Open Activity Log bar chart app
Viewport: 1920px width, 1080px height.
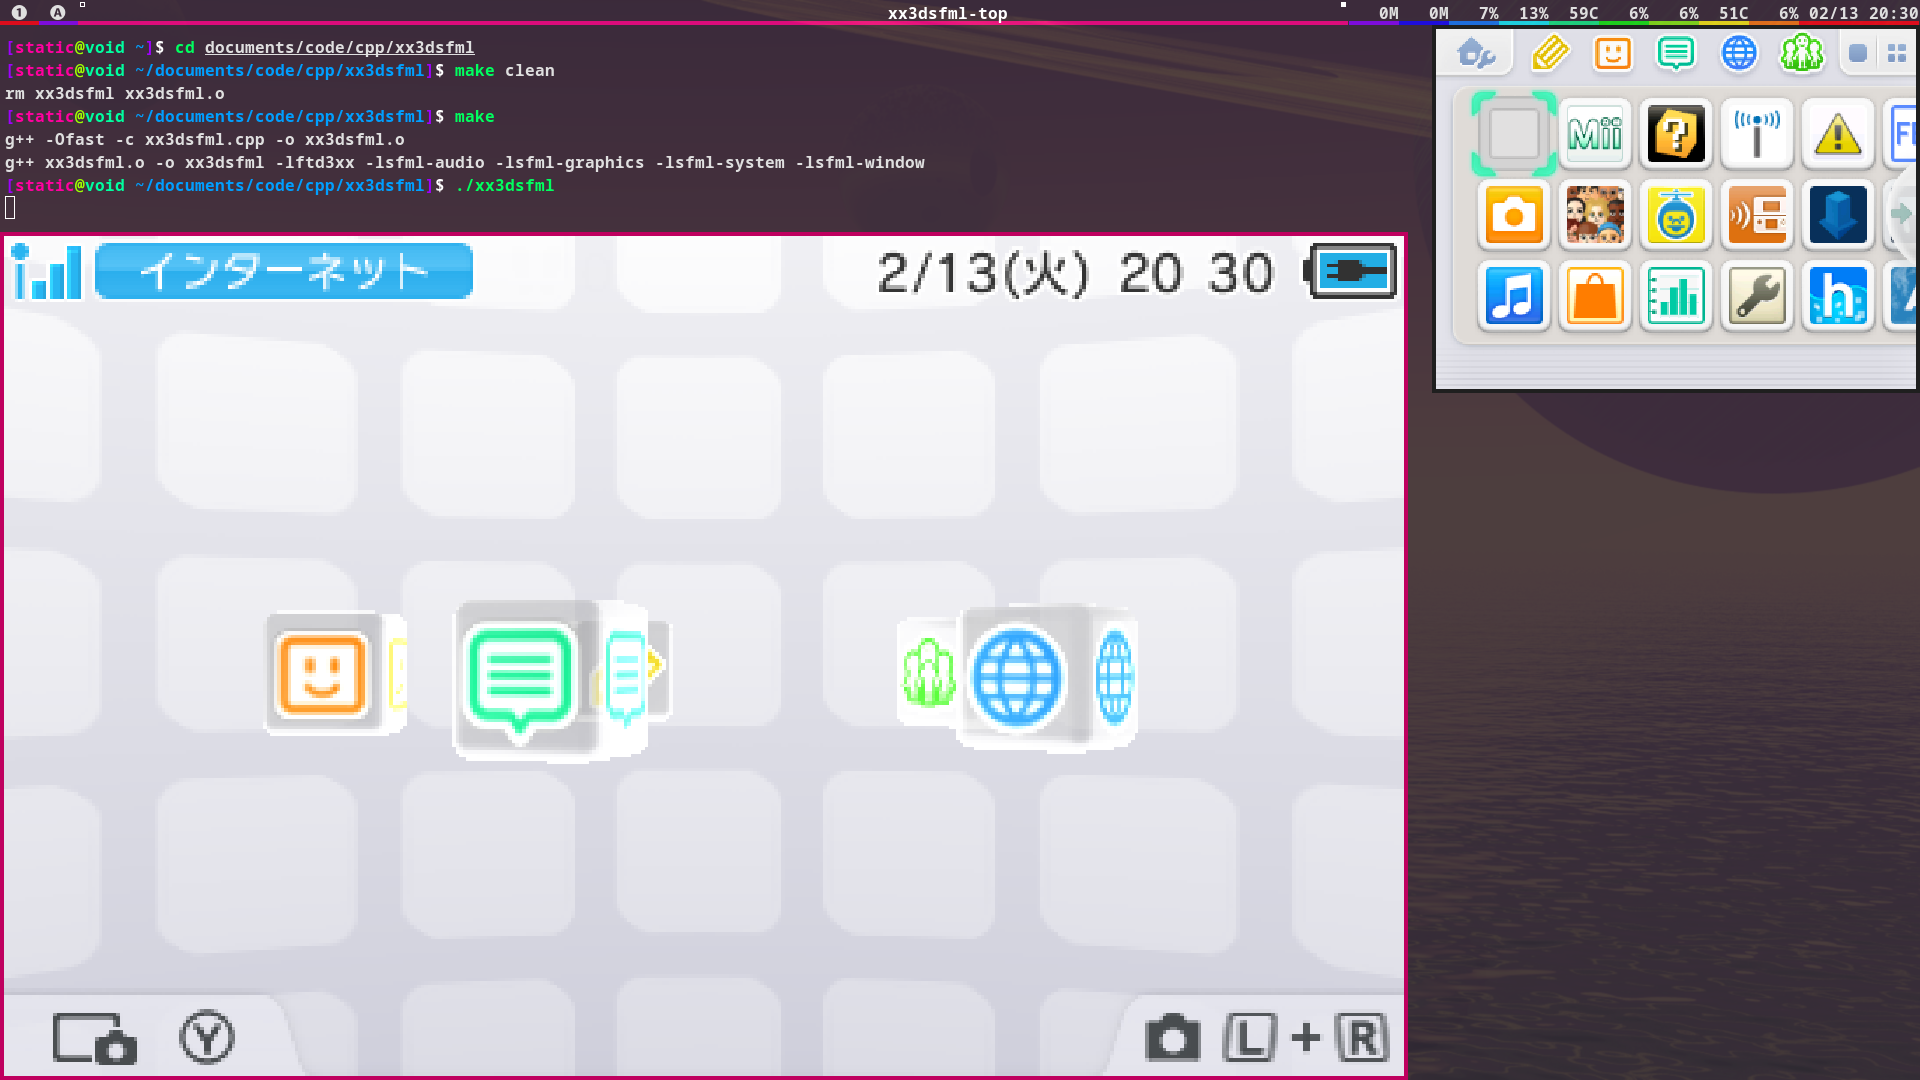(x=1676, y=296)
